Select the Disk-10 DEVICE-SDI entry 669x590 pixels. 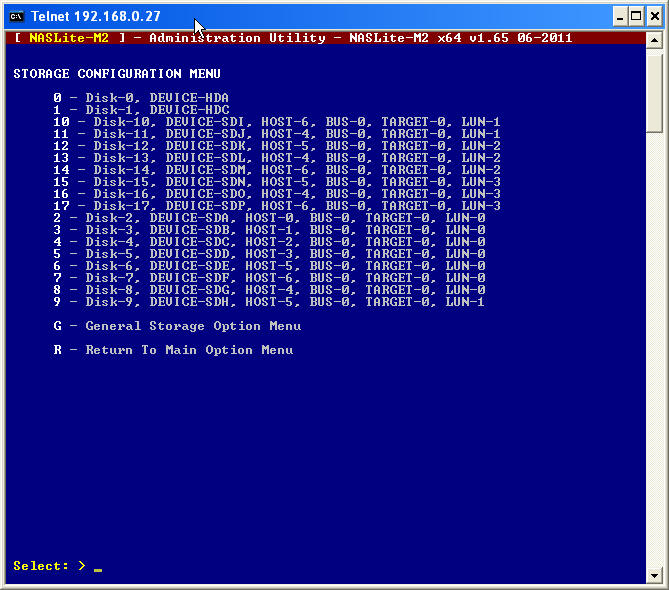click(276, 122)
